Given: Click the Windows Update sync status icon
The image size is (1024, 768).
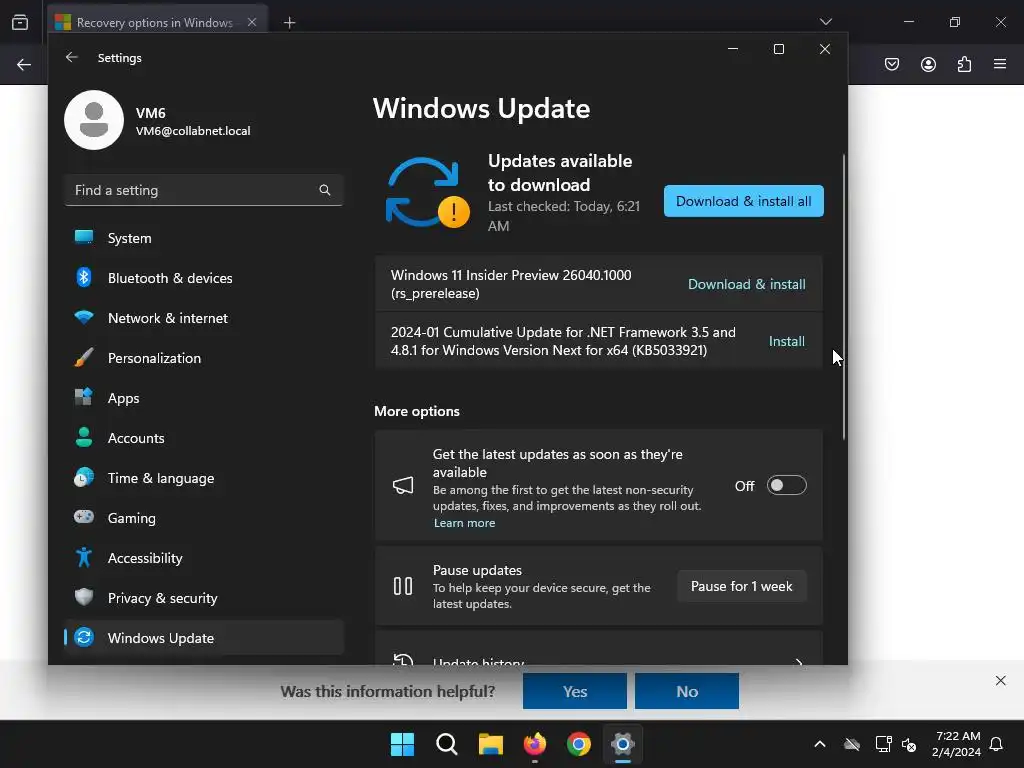Looking at the screenshot, I should [428, 193].
